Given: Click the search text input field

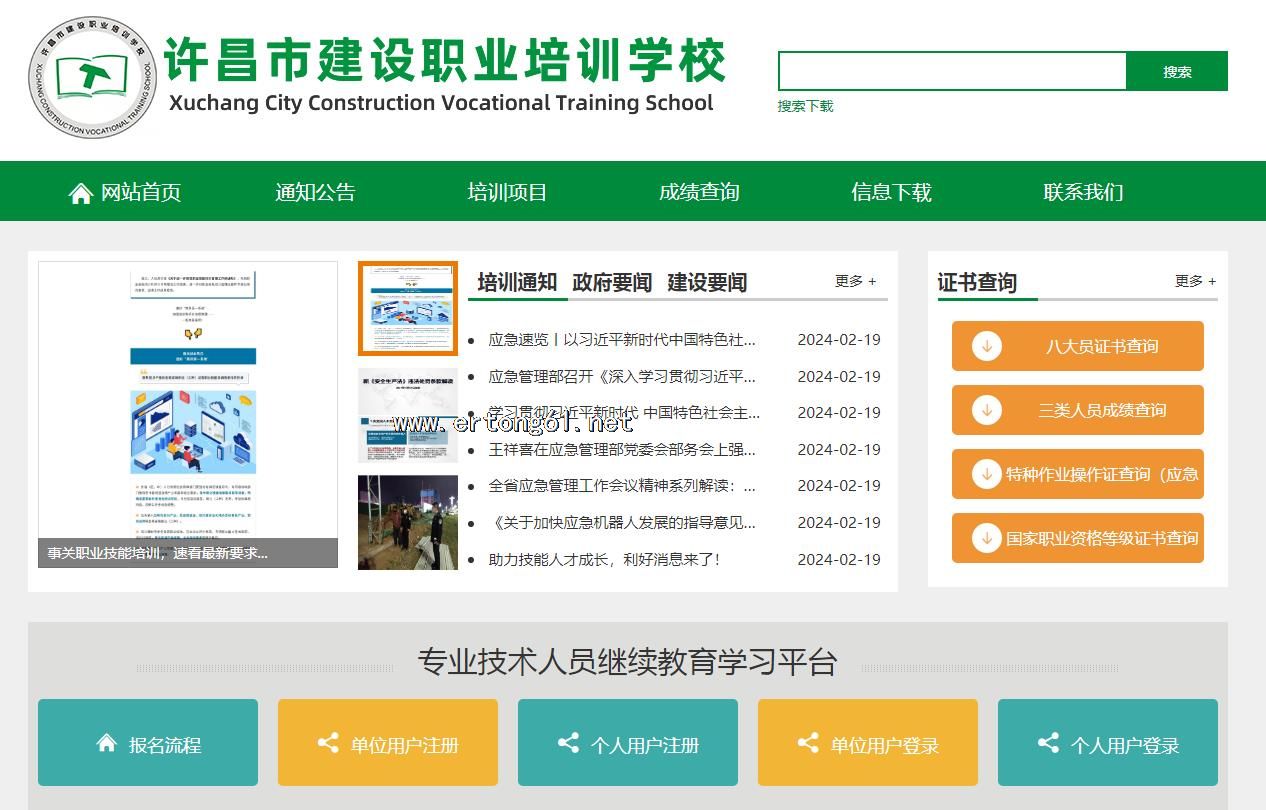Looking at the screenshot, I should 952,72.
